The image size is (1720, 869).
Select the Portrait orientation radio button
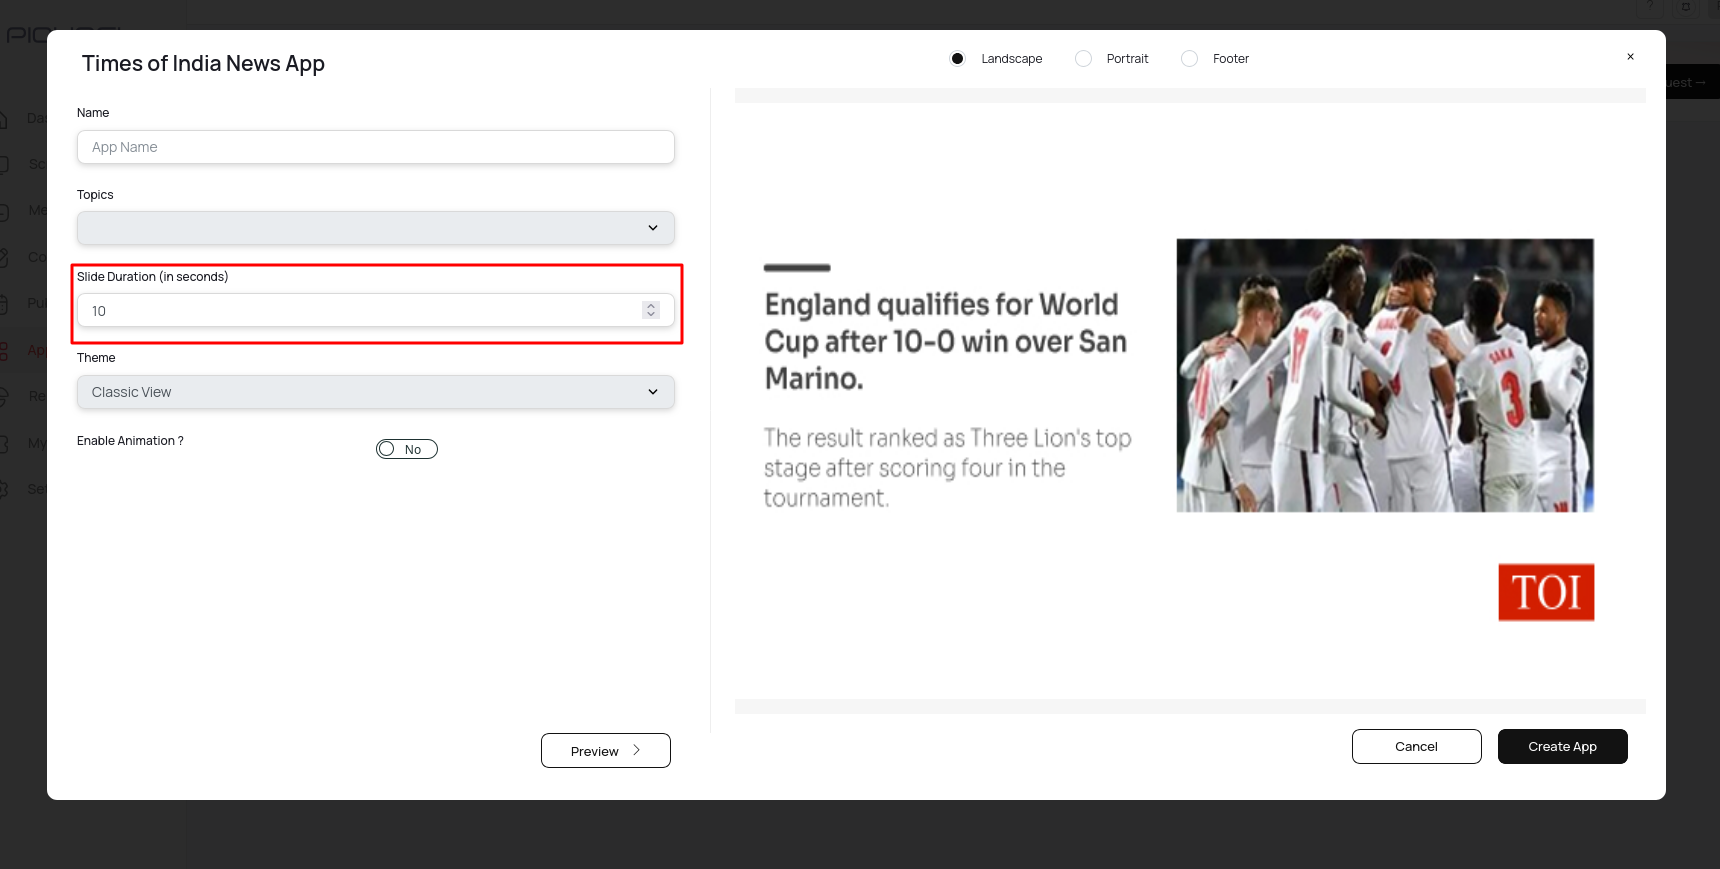click(1083, 59)
